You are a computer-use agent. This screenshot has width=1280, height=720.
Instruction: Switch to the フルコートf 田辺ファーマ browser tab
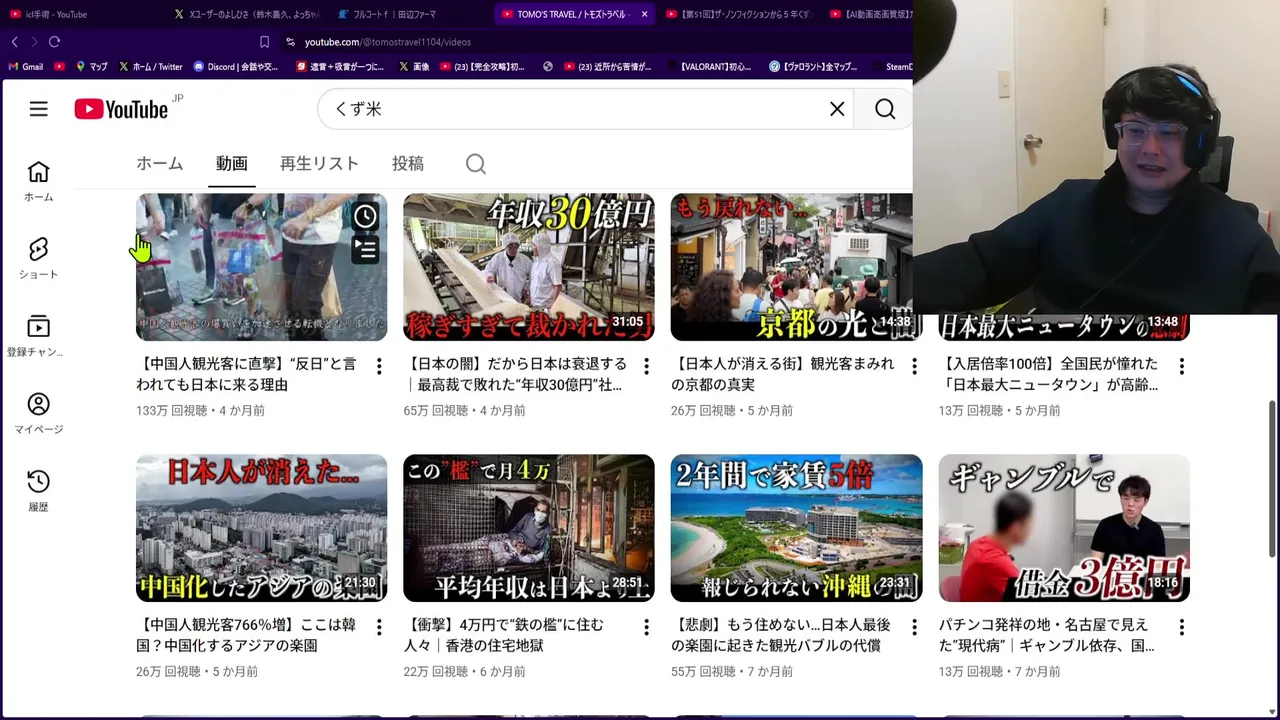[x=410, y=14]
